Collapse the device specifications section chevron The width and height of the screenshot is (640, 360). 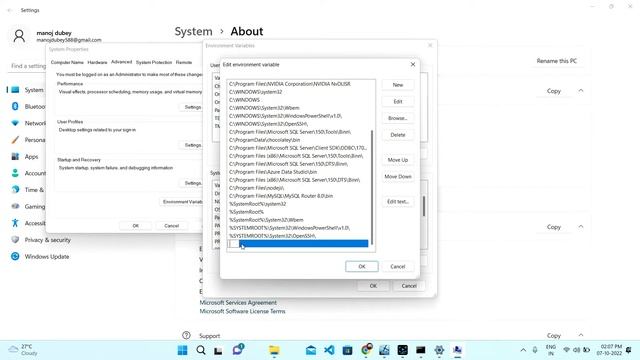[x=580, y=91]
